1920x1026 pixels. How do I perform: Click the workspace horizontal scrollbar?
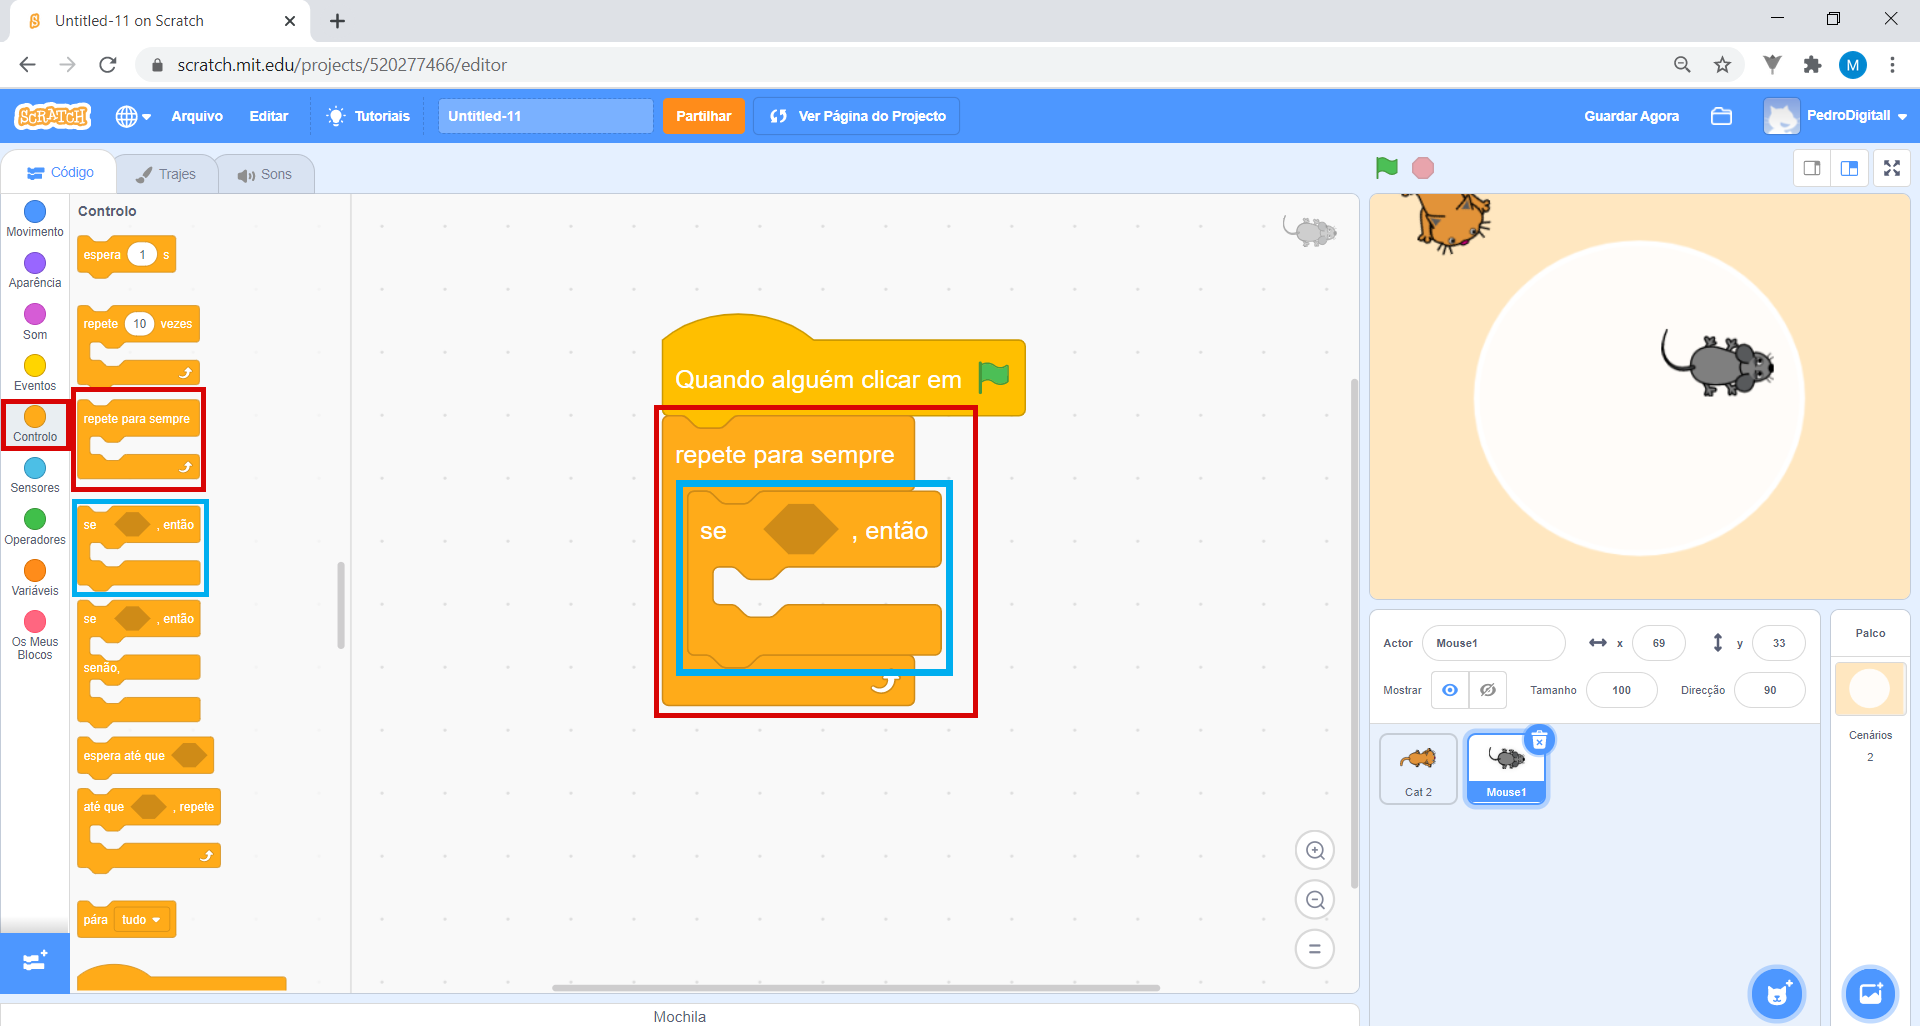pyautogui.click(x=856, y=988)
